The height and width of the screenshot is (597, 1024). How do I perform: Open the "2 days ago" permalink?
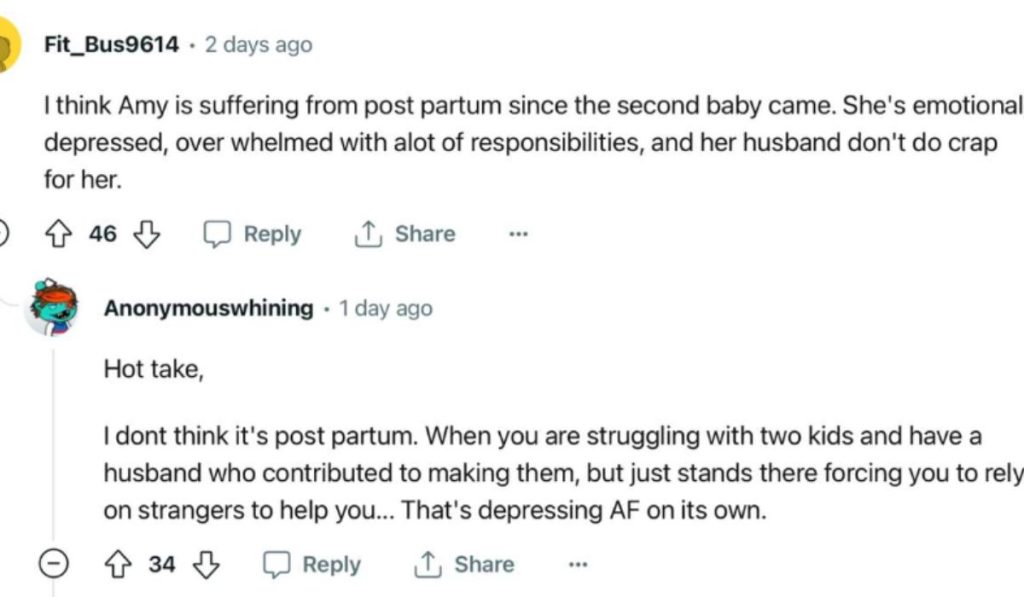pos(258,45)
